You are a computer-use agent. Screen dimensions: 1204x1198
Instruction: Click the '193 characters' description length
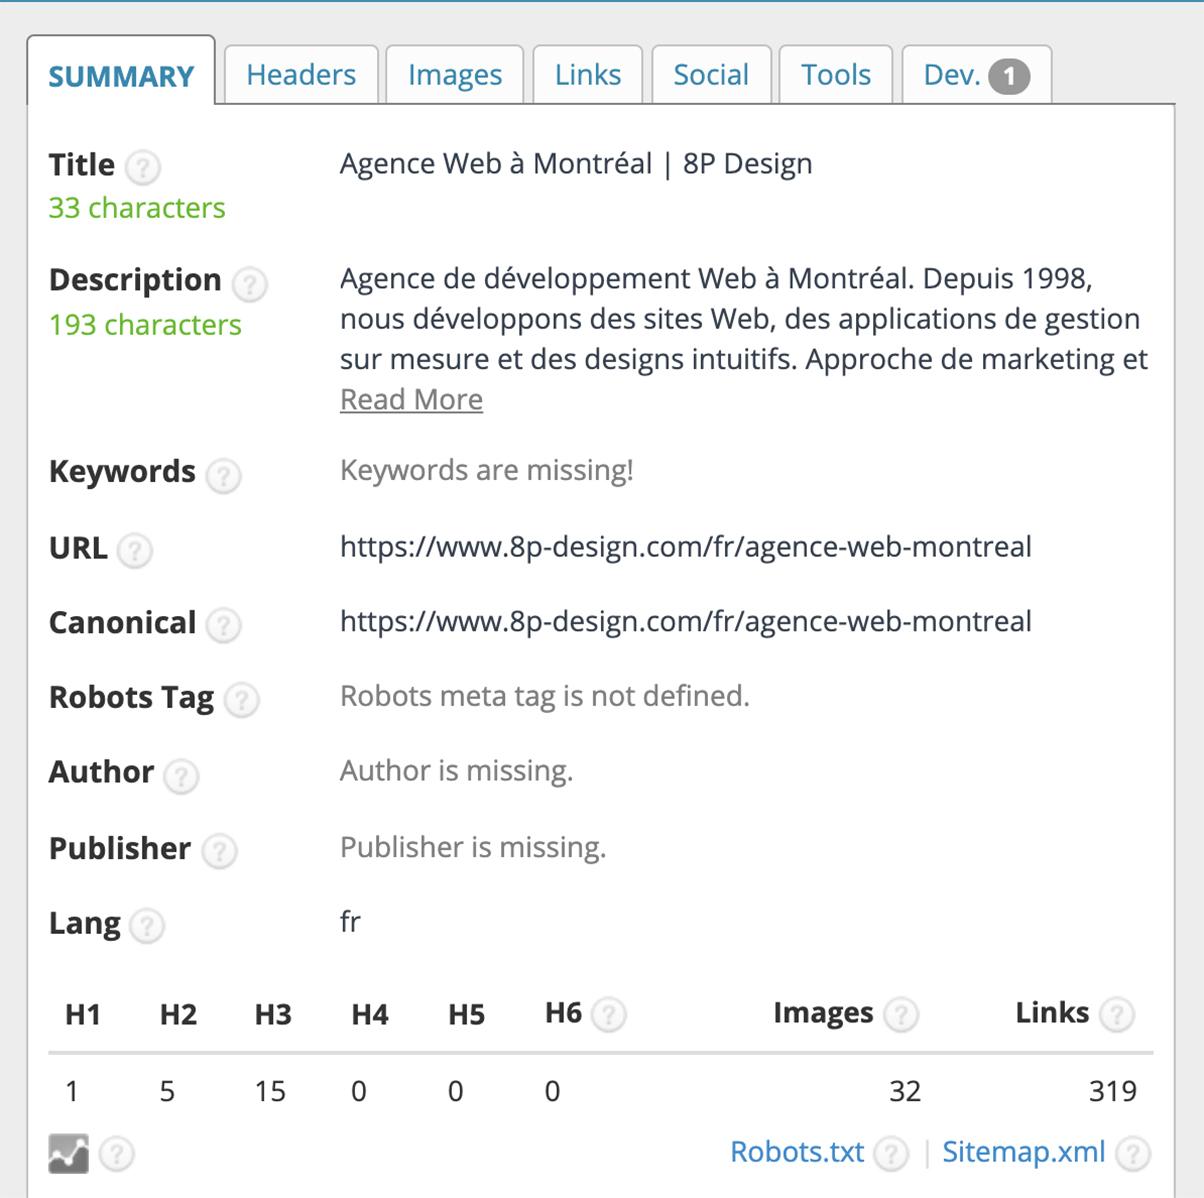tap(145, 325)
